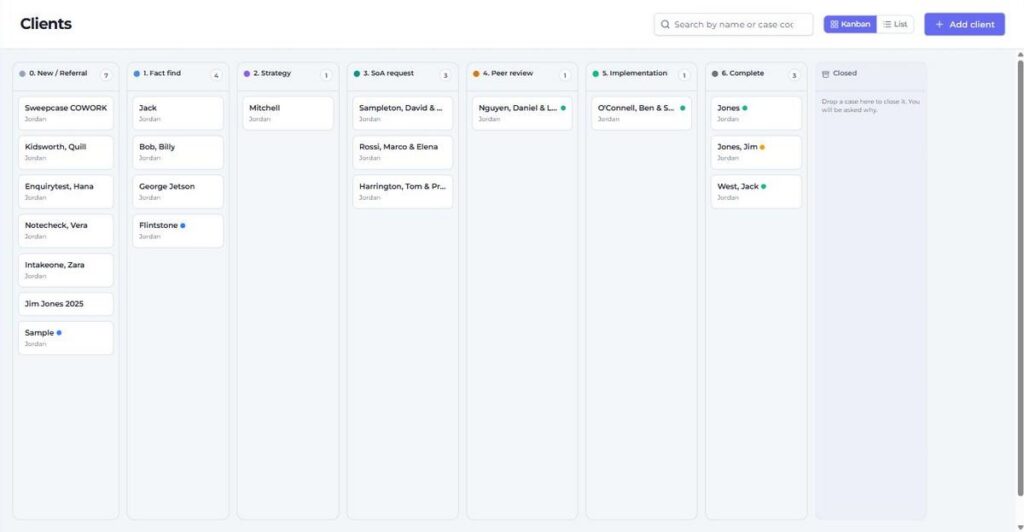
Task: Click the green dot on O'Connell, Ben card
Action: point(682,108)
